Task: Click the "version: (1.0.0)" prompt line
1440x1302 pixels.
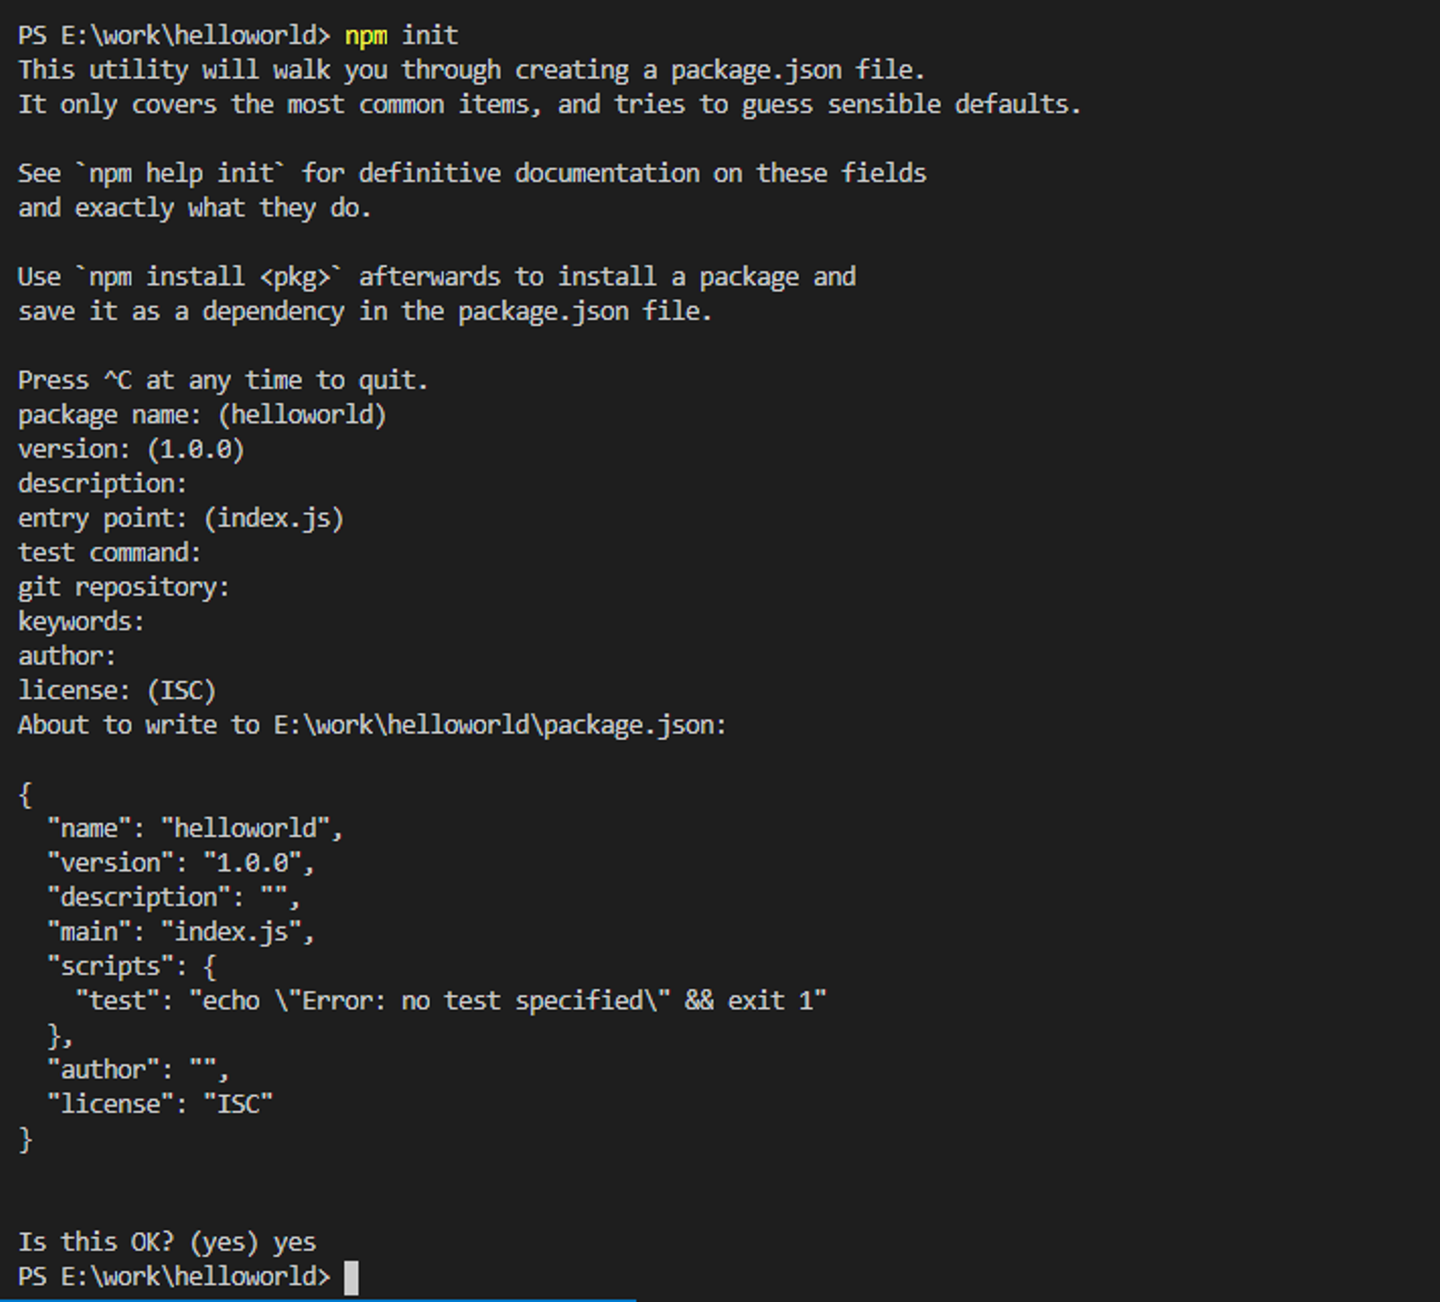Action: [131, 450]
